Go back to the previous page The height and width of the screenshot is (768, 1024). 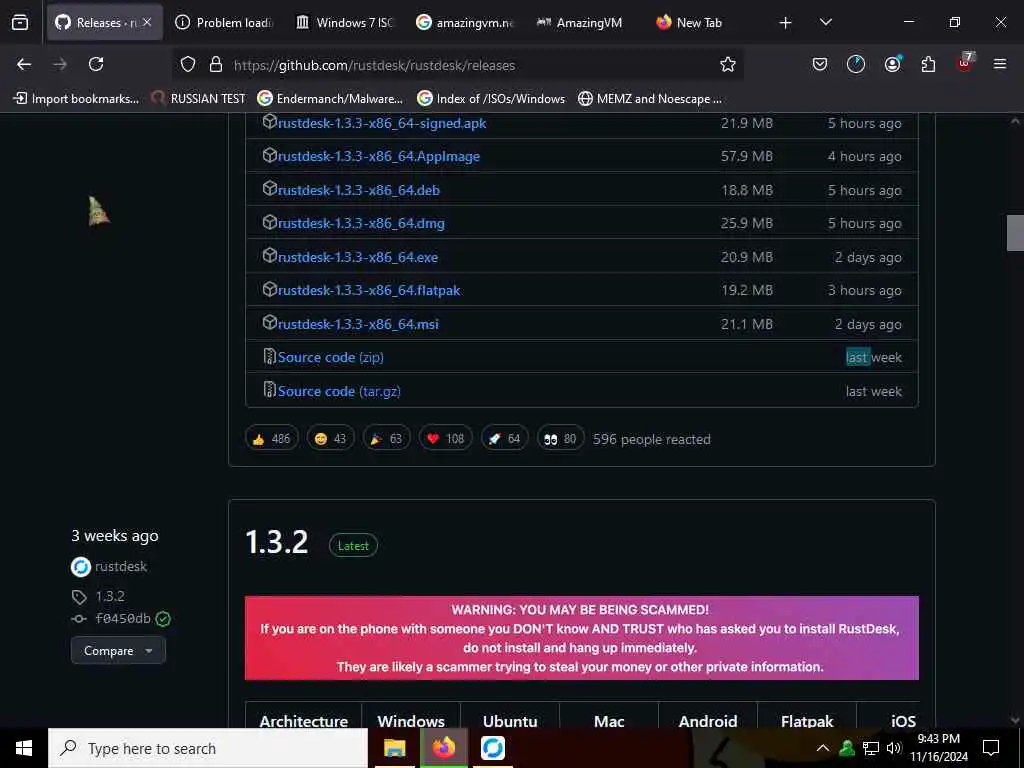coord(24,64)
